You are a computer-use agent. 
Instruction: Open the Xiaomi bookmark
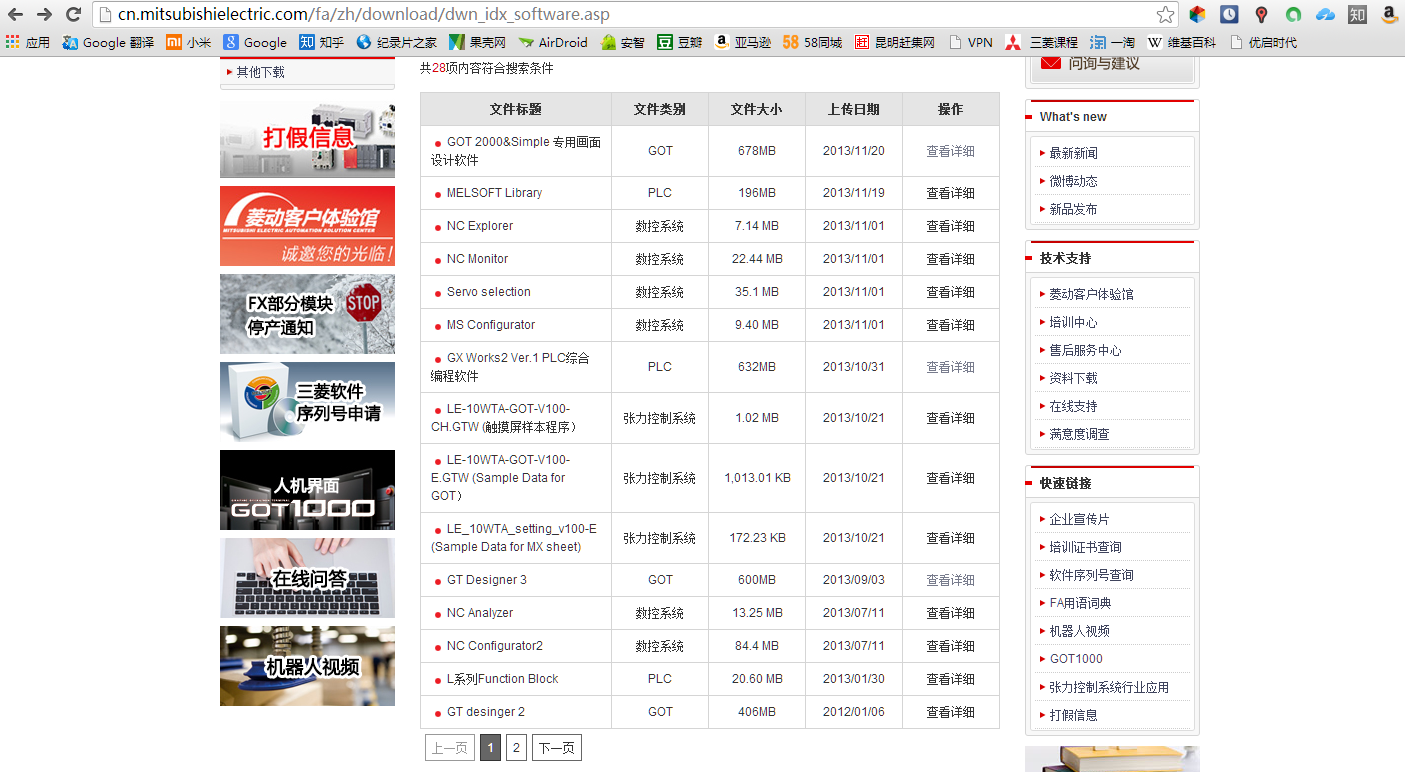(x=188, y=42)
